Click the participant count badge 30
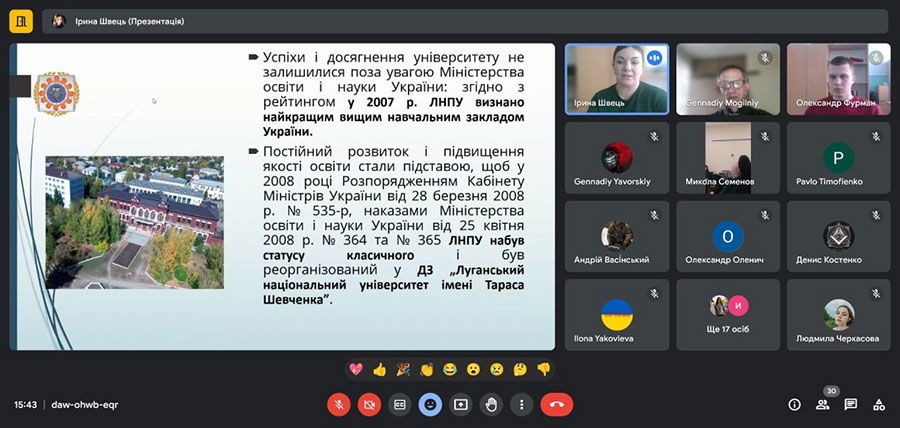Screen dimensions: 900x428 (x=831, y=391)
